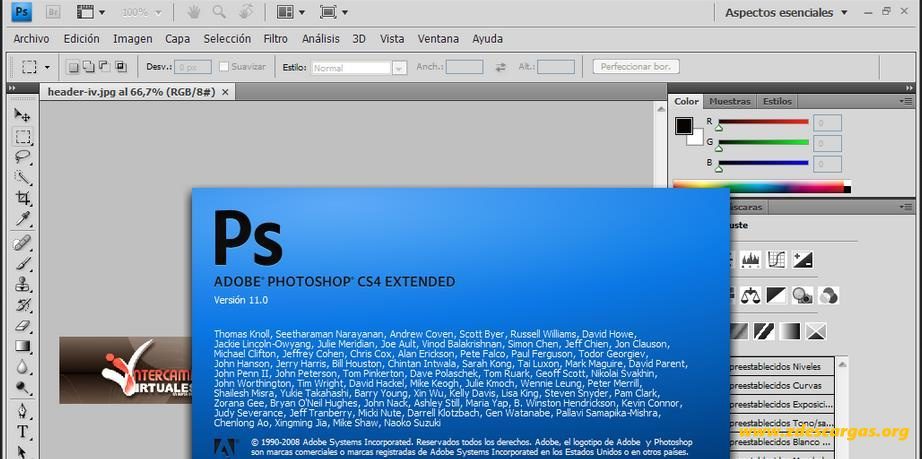Select the Move tool
This screenshot has height=459, width=922.
22,115
